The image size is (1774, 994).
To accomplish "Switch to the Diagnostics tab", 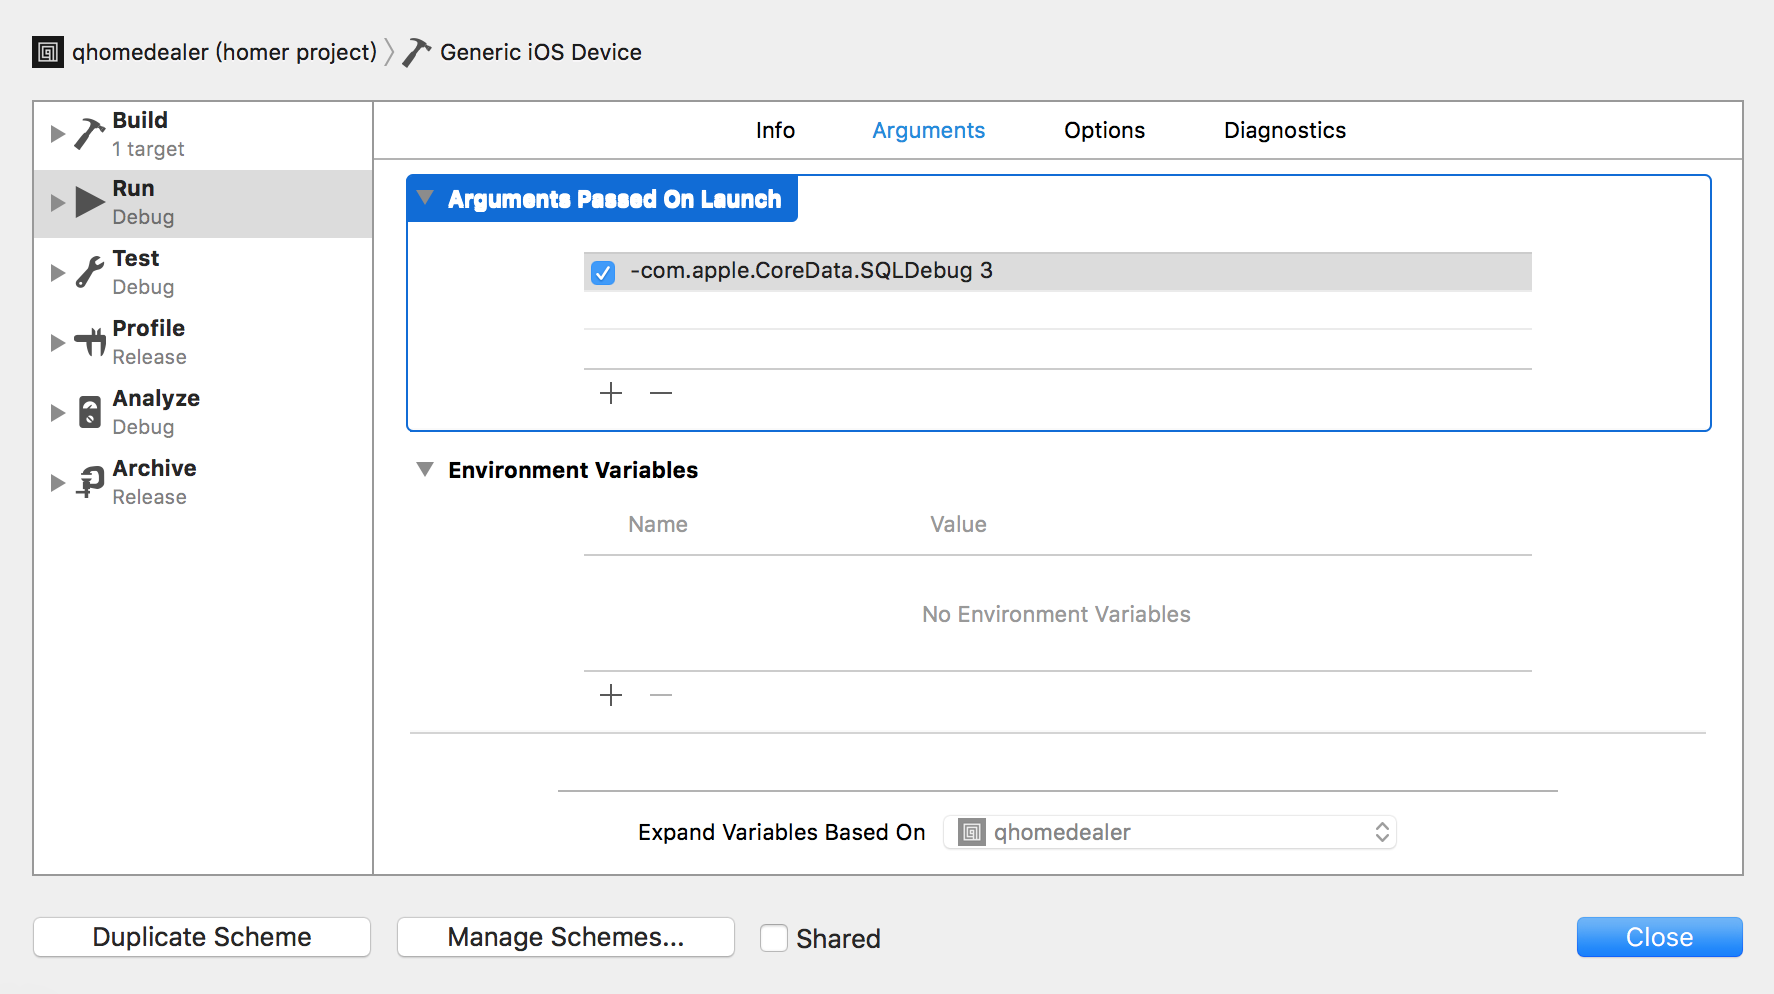I will coord(1284,130).
